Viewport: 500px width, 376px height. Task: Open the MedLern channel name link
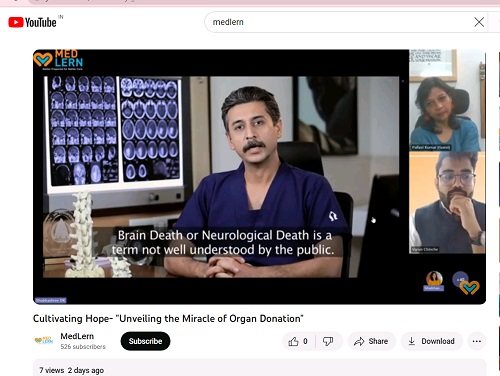pos(77,336)
